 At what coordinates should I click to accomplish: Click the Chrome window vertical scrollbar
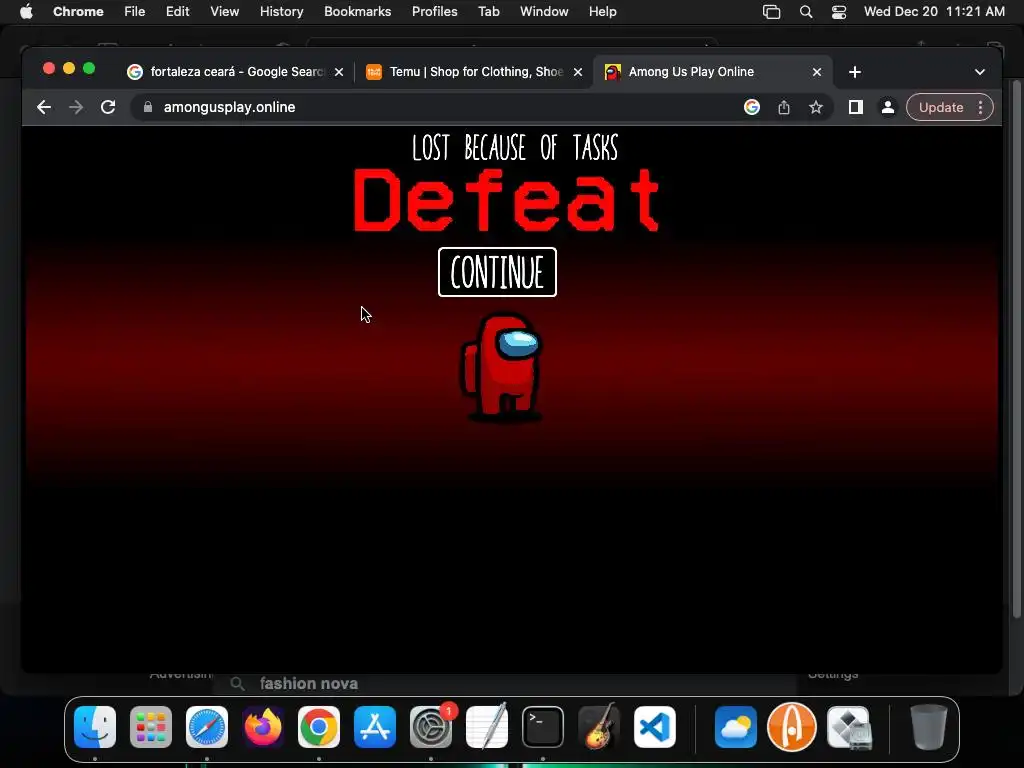[1016, 349]
